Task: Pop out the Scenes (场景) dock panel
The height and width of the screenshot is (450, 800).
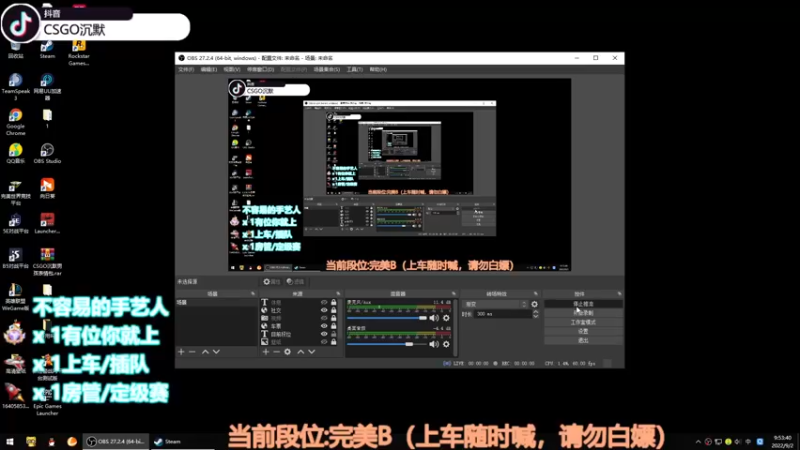Action: click(253, 294)
